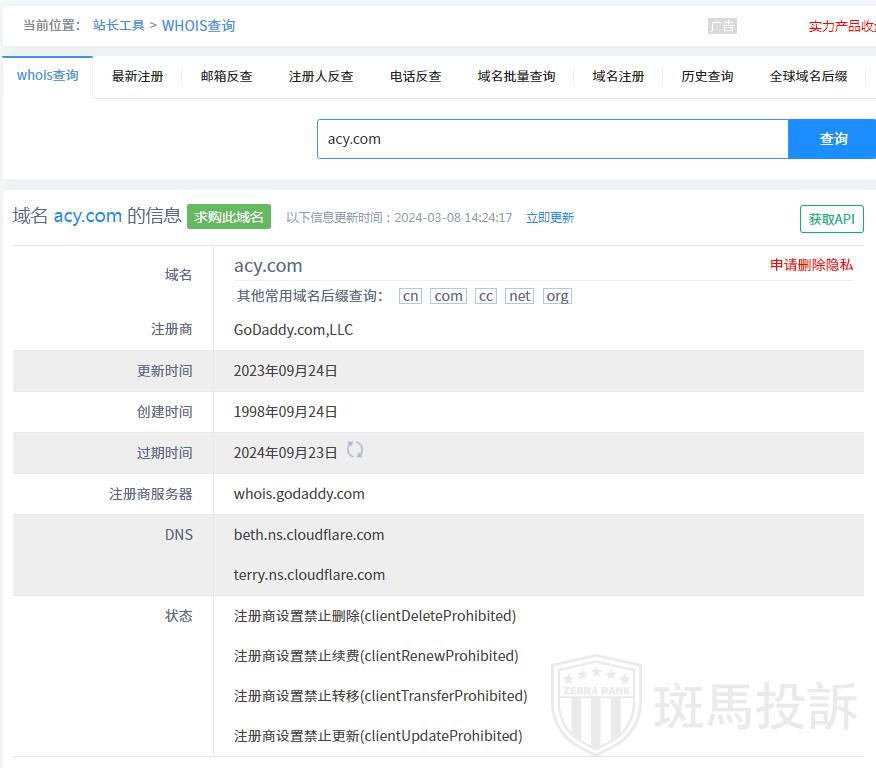
Task: Switch to 最新注册 tab
Action: (x=137, y=77)
